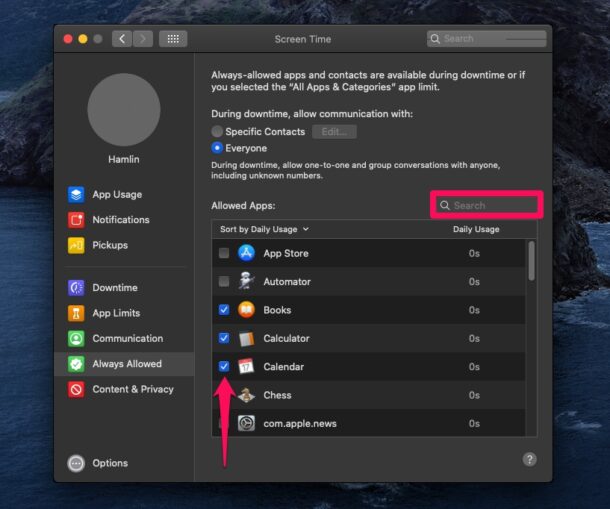Click the Hamlin user name
610x509 pixels.
click(x=124, y=159)
